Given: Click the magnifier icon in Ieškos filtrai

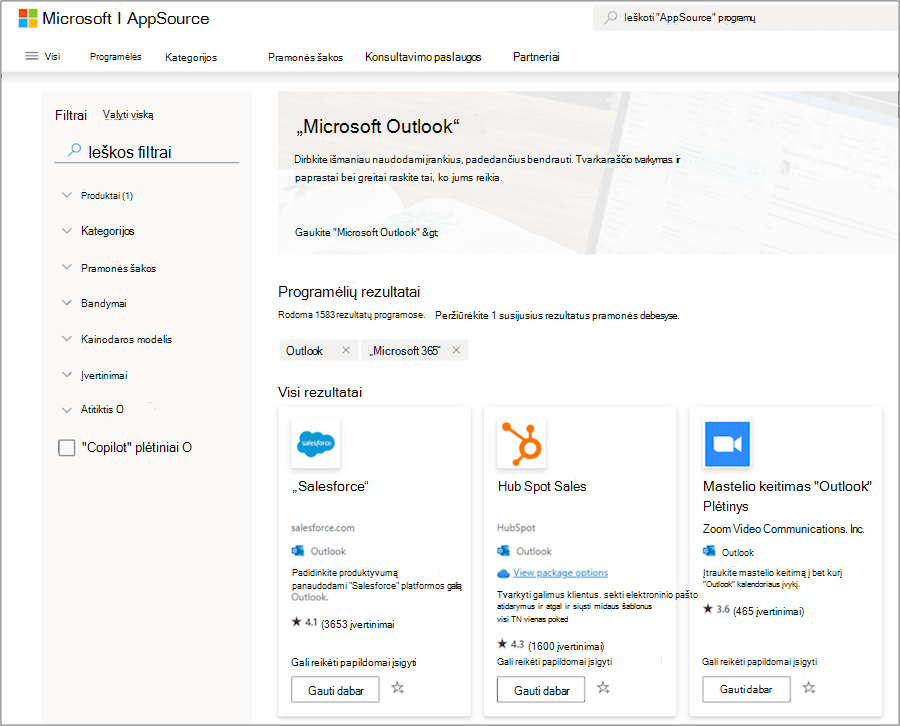Looking at the screenshot, I should (x=74, y=150).
